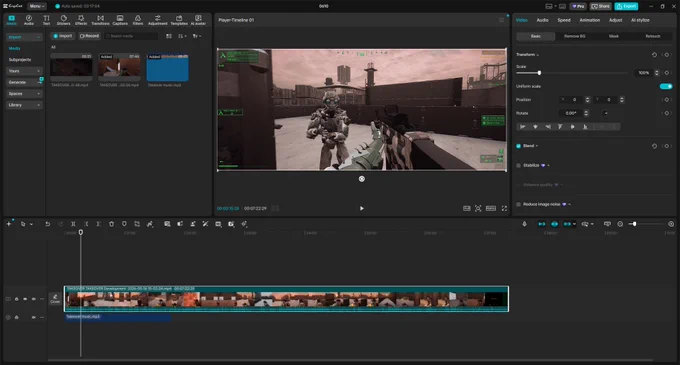The width and height of the screenshot is (680, 365).
Task: Click the split clip tool in timeline toolbar
Action: point(73,224)
